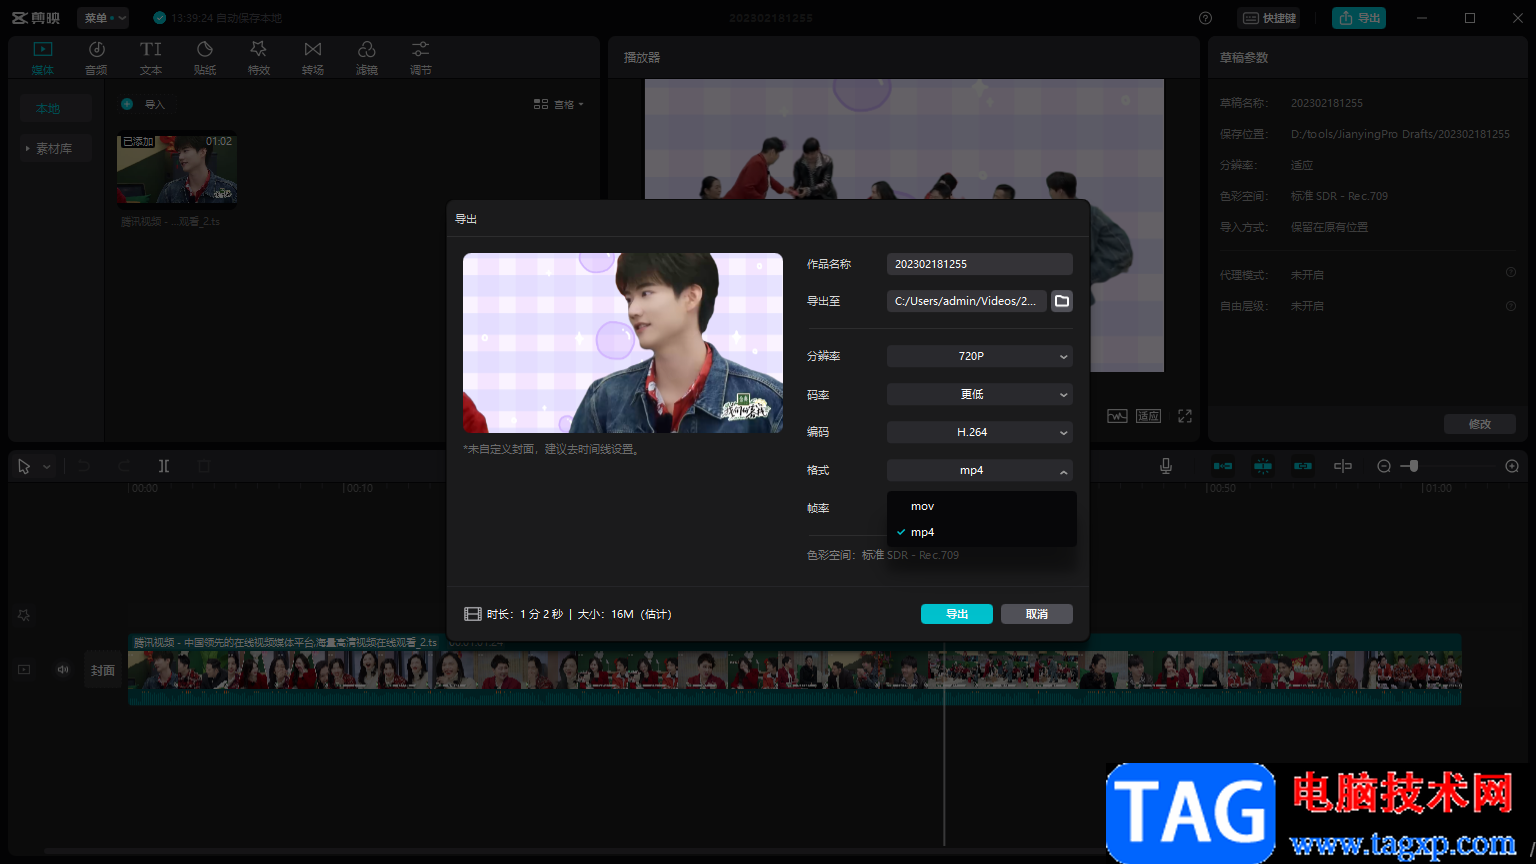Screen dimensions: 1536x864
Task: Click the redo arrow icon
Action: coord(124,466)
